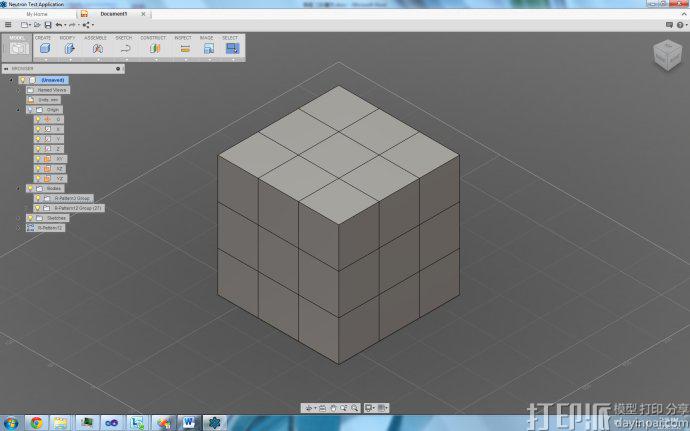
Task: Open the INSPECT menu label
Action: click(x=183, y=38)
